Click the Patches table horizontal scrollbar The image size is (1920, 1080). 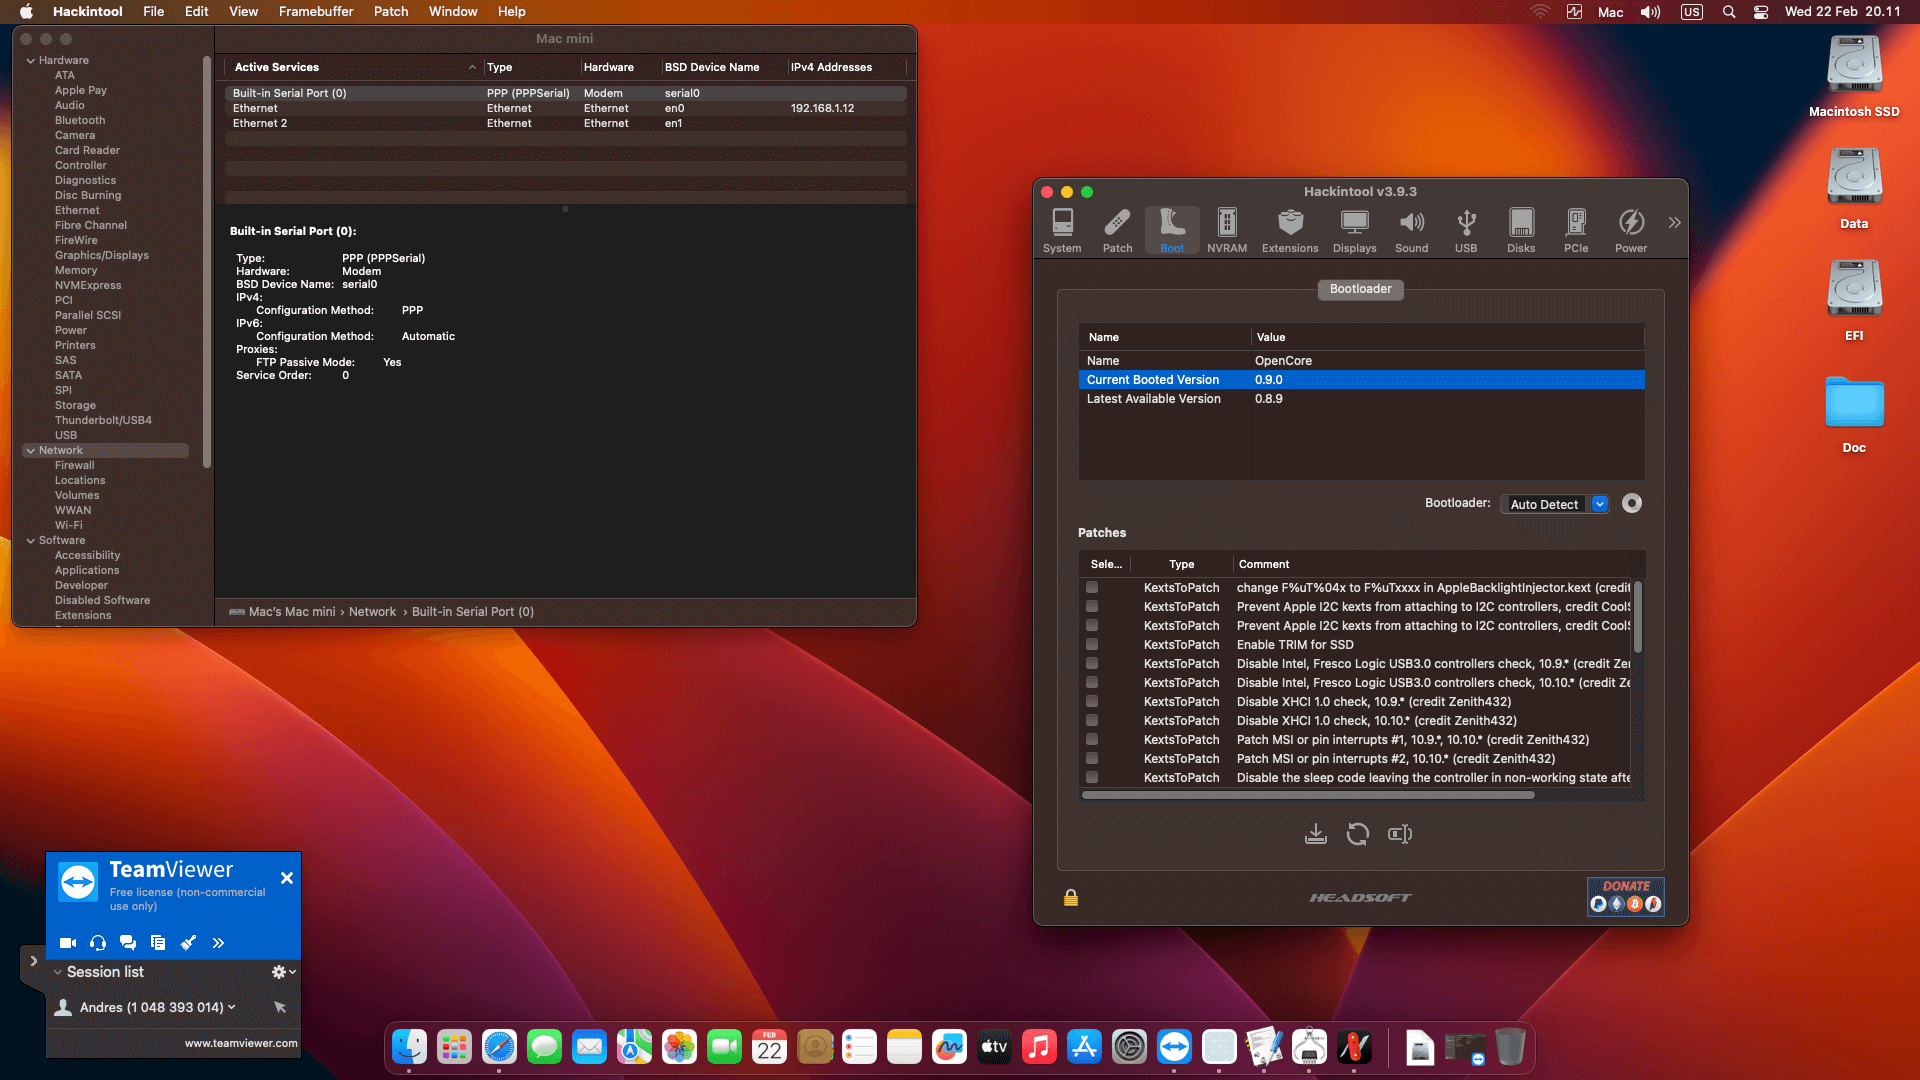pyautogui.click(x=1308, y=796)
